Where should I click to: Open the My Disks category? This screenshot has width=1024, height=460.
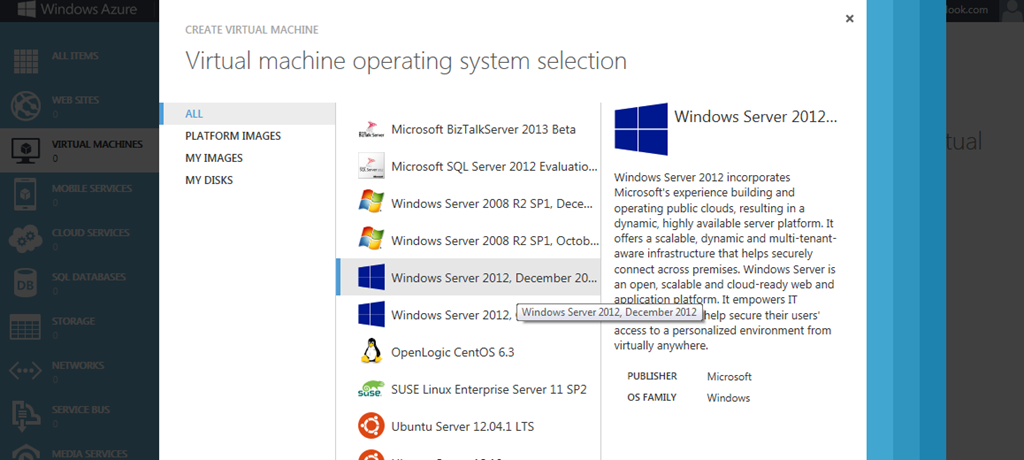tap(210, 180)
